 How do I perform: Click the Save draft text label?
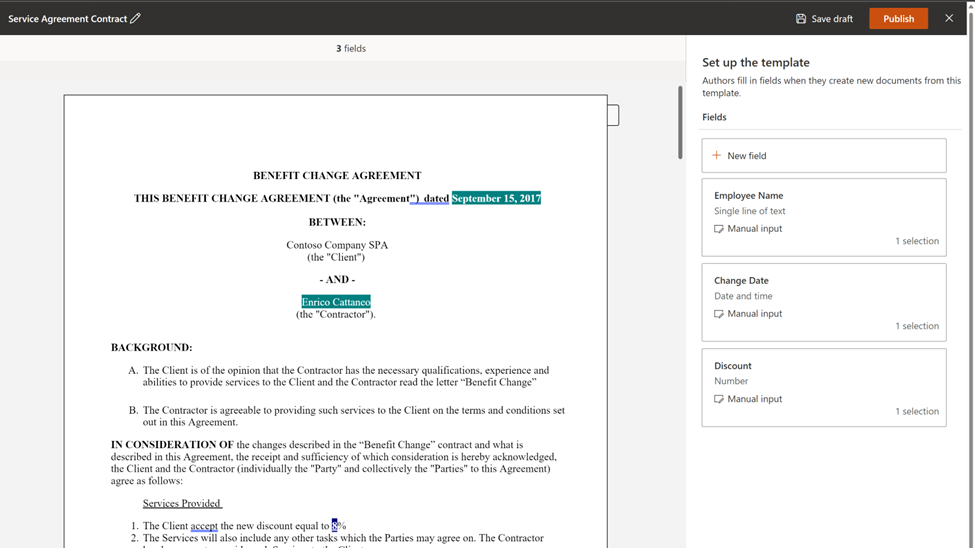point(832,19)
